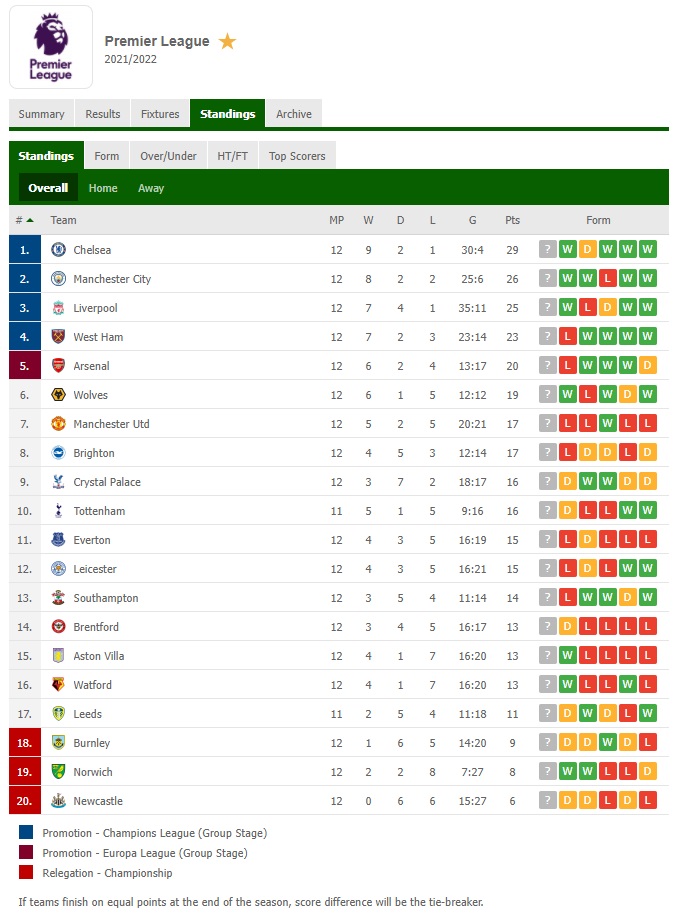Screen dimensions: 674x917
Task: Open the Archive tab
Action: pyautogui.click(x=294, y=114)
